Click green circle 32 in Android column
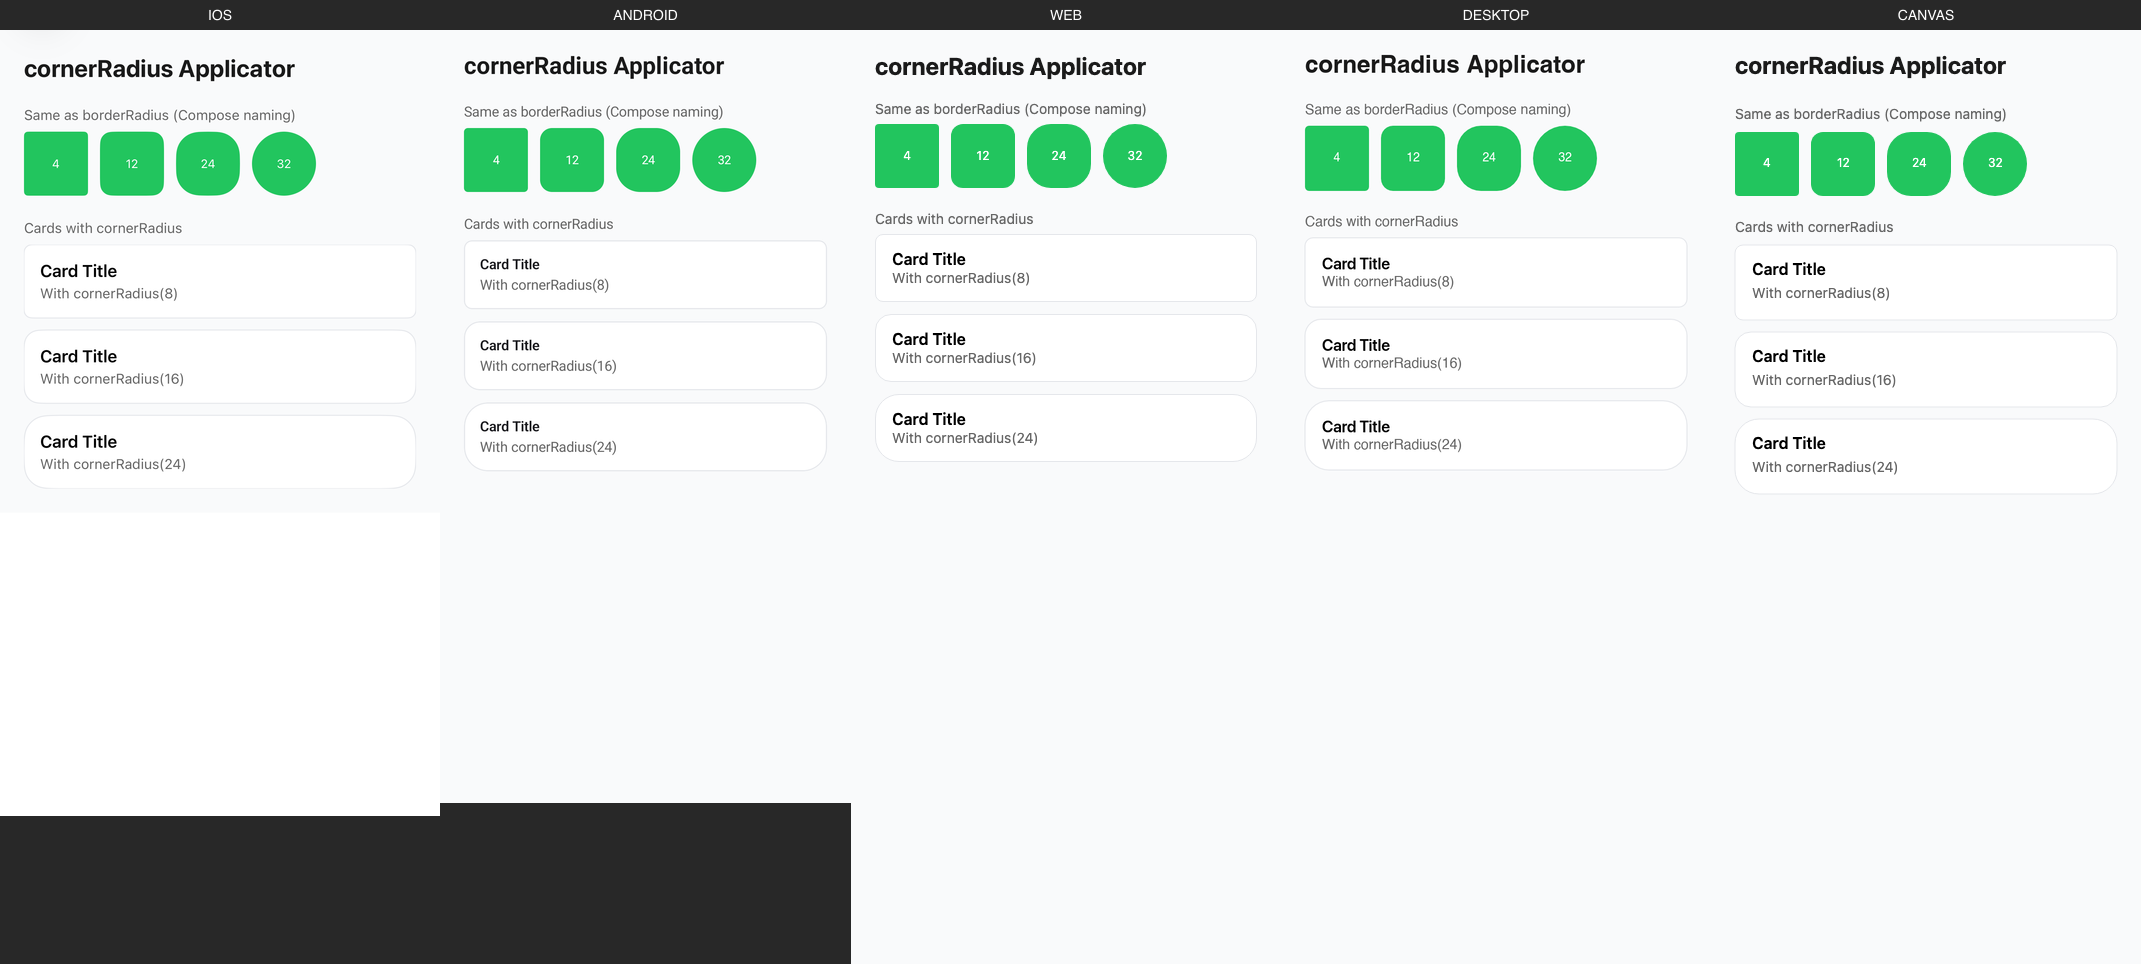Screen dimensions: 2141x964 pos(724,160)
